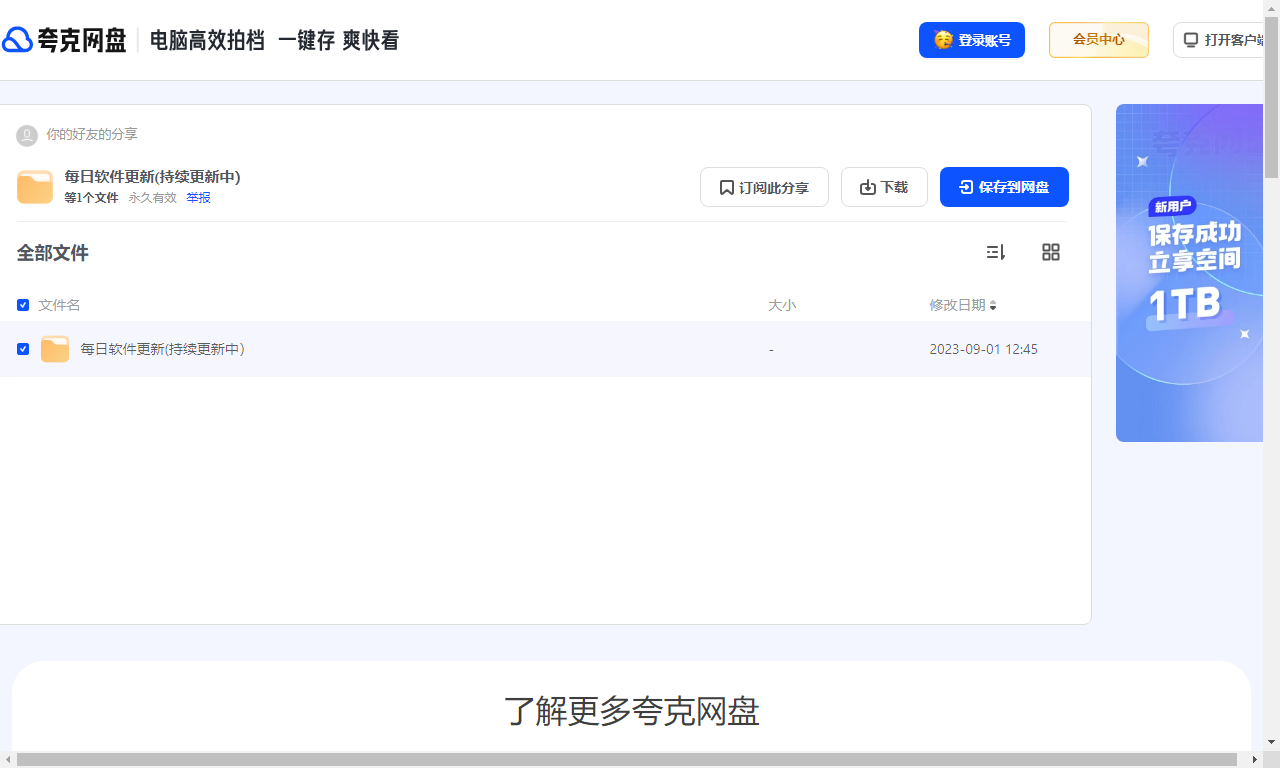Click the horizontal scrollbar left arrow
Image resolution: width=1280 pixels, height=768 pixels.
8,760
